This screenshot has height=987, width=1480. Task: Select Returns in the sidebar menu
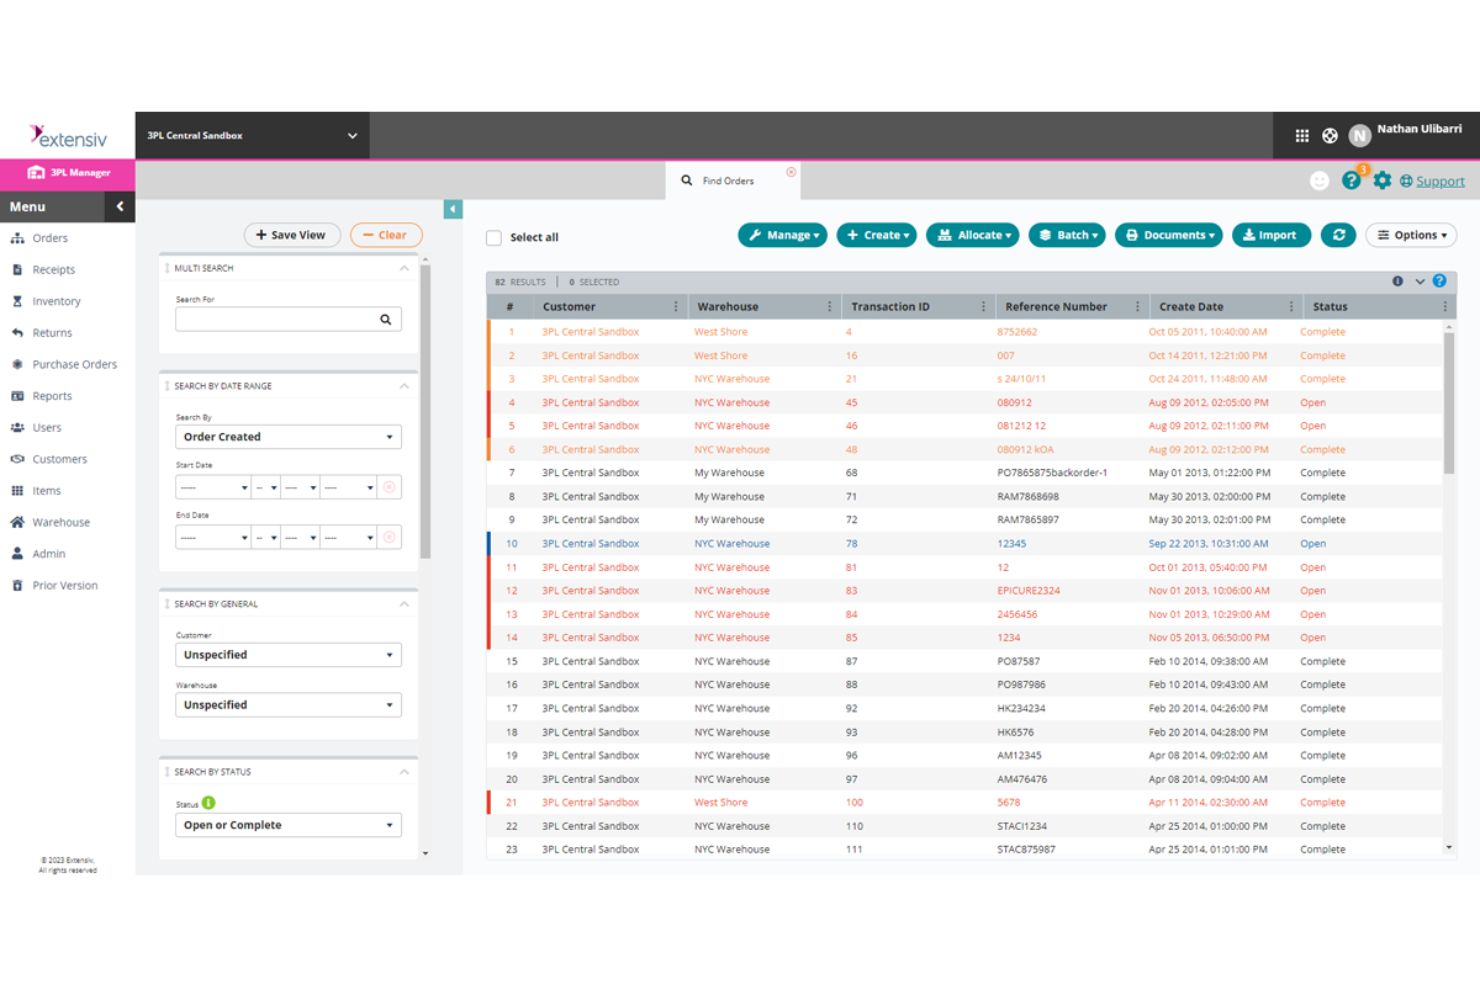coord(52,333)
